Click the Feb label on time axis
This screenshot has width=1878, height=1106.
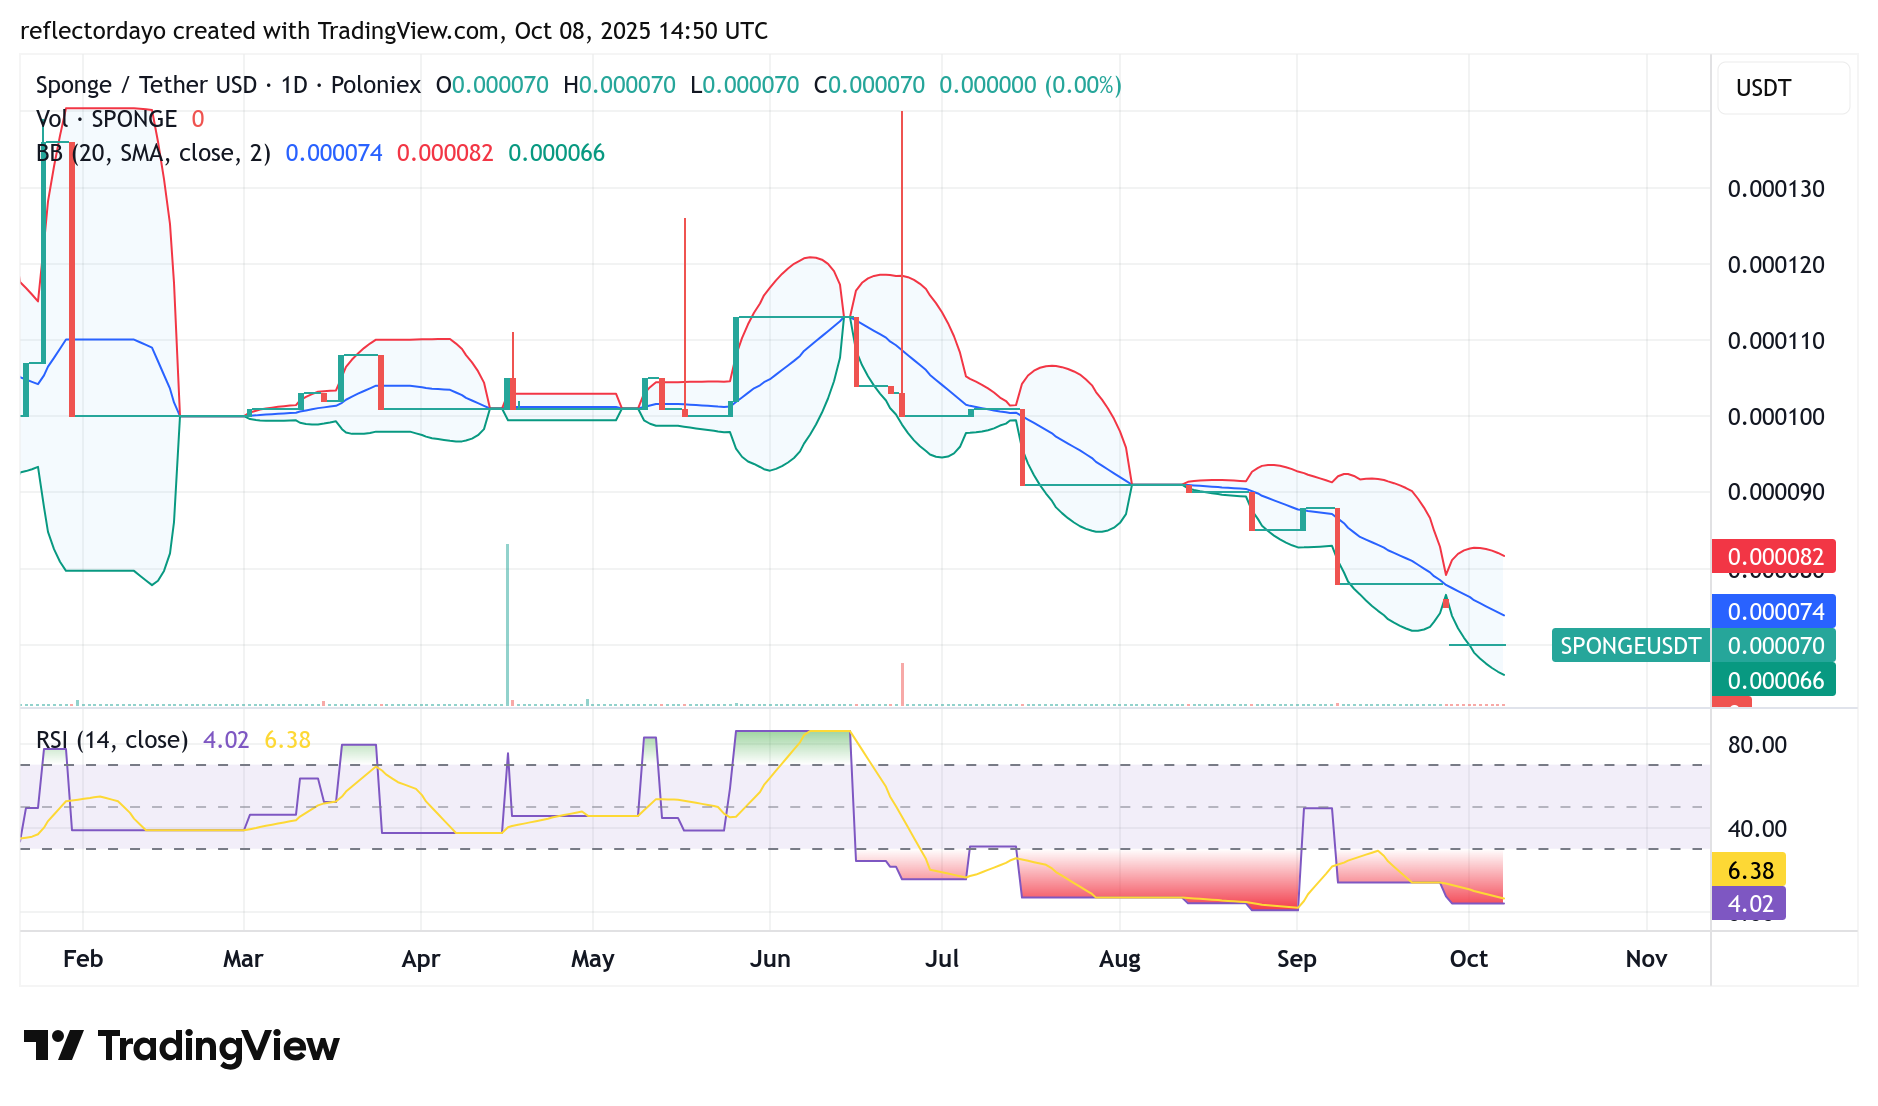(x=83, y=959)
